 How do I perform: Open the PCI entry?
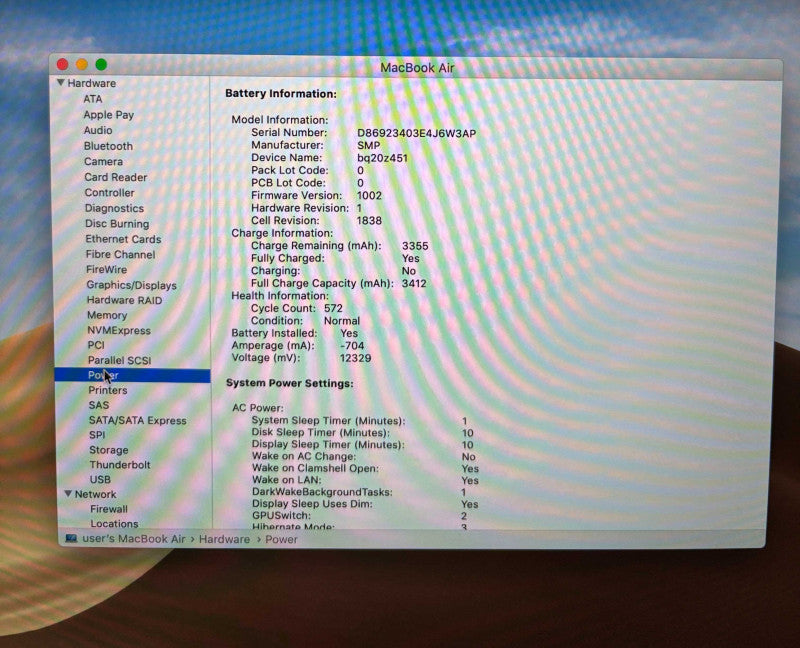coord(96,345)
